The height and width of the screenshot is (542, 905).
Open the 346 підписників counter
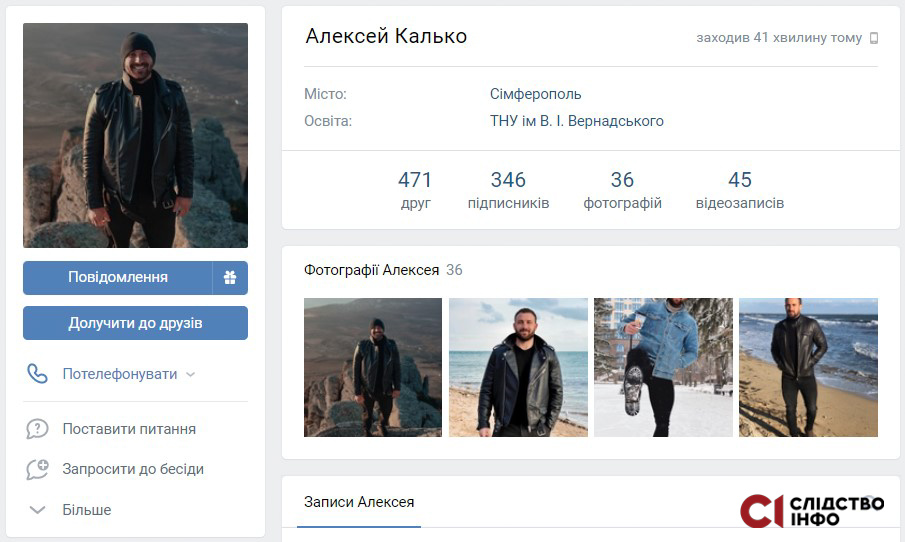(x=508, y=190)
